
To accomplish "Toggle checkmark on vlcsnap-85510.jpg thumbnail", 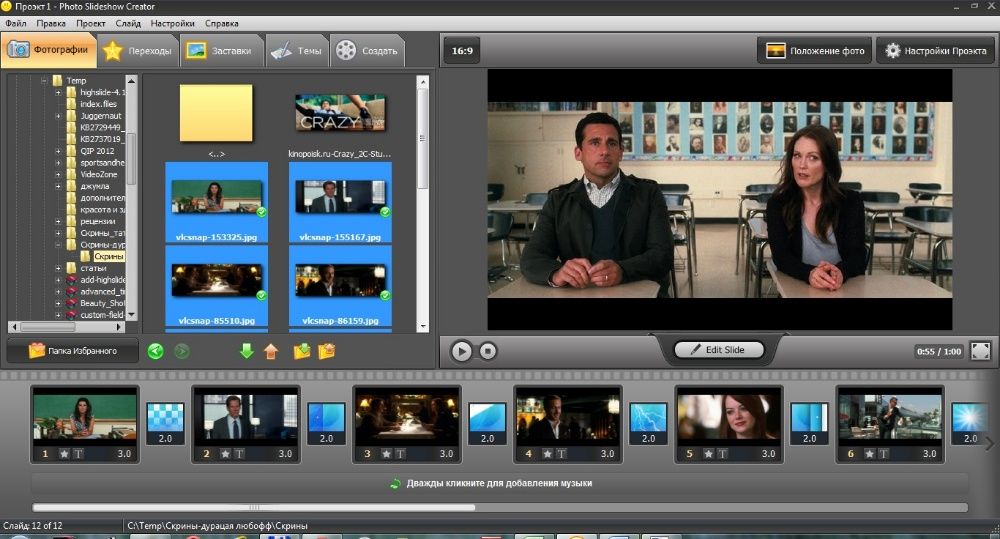I will [261, 295].
